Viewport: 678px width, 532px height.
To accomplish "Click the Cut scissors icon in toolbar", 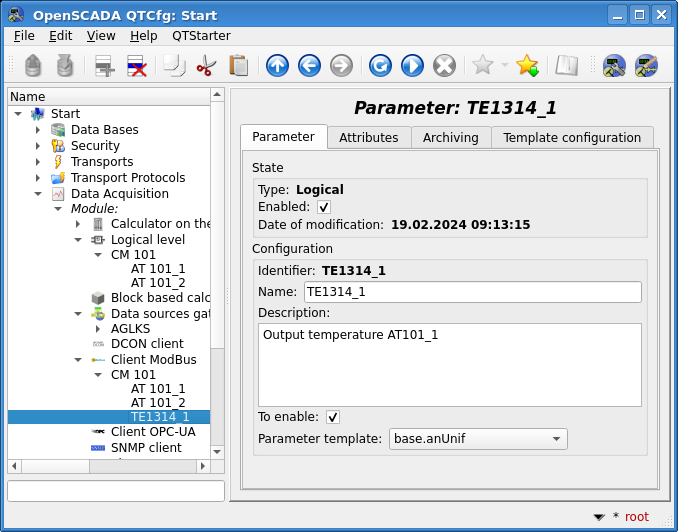I will point(206,66).
